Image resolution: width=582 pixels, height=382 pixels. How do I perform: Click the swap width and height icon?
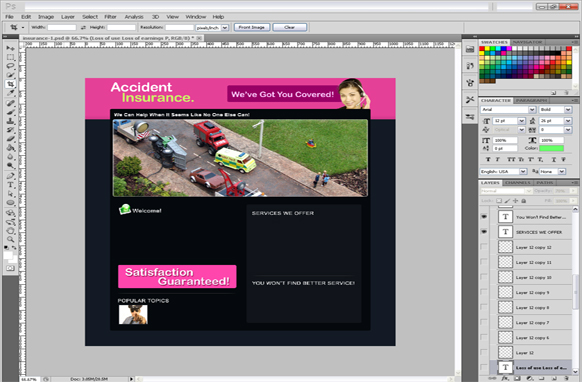coord(83,27)
